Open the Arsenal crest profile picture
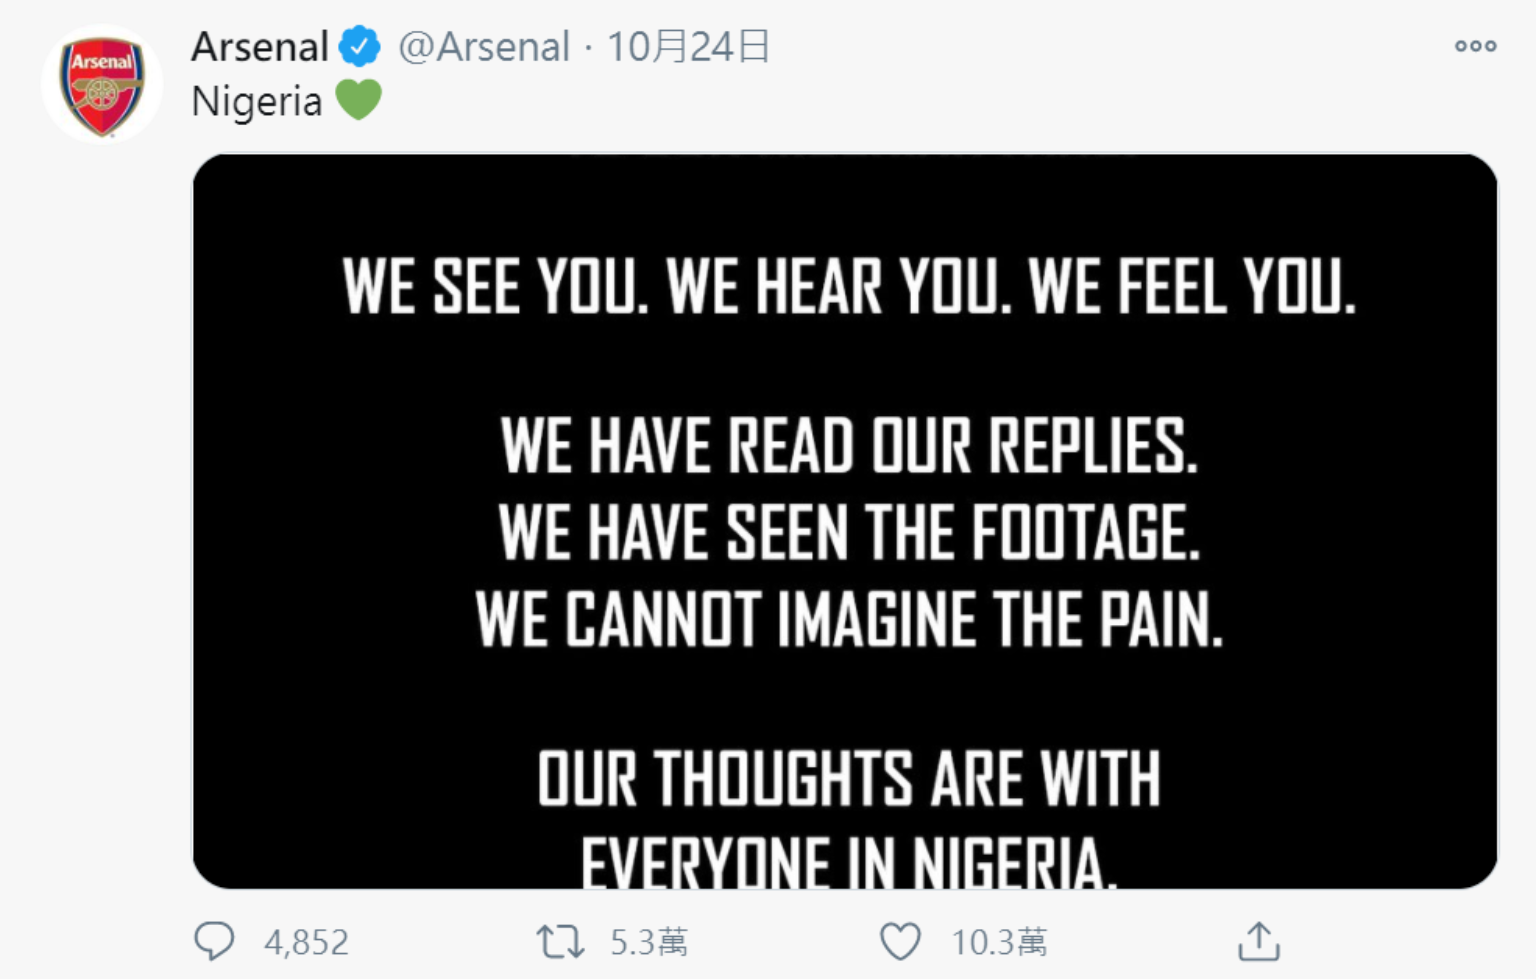The image size is (1536, 979). (102, 85)
